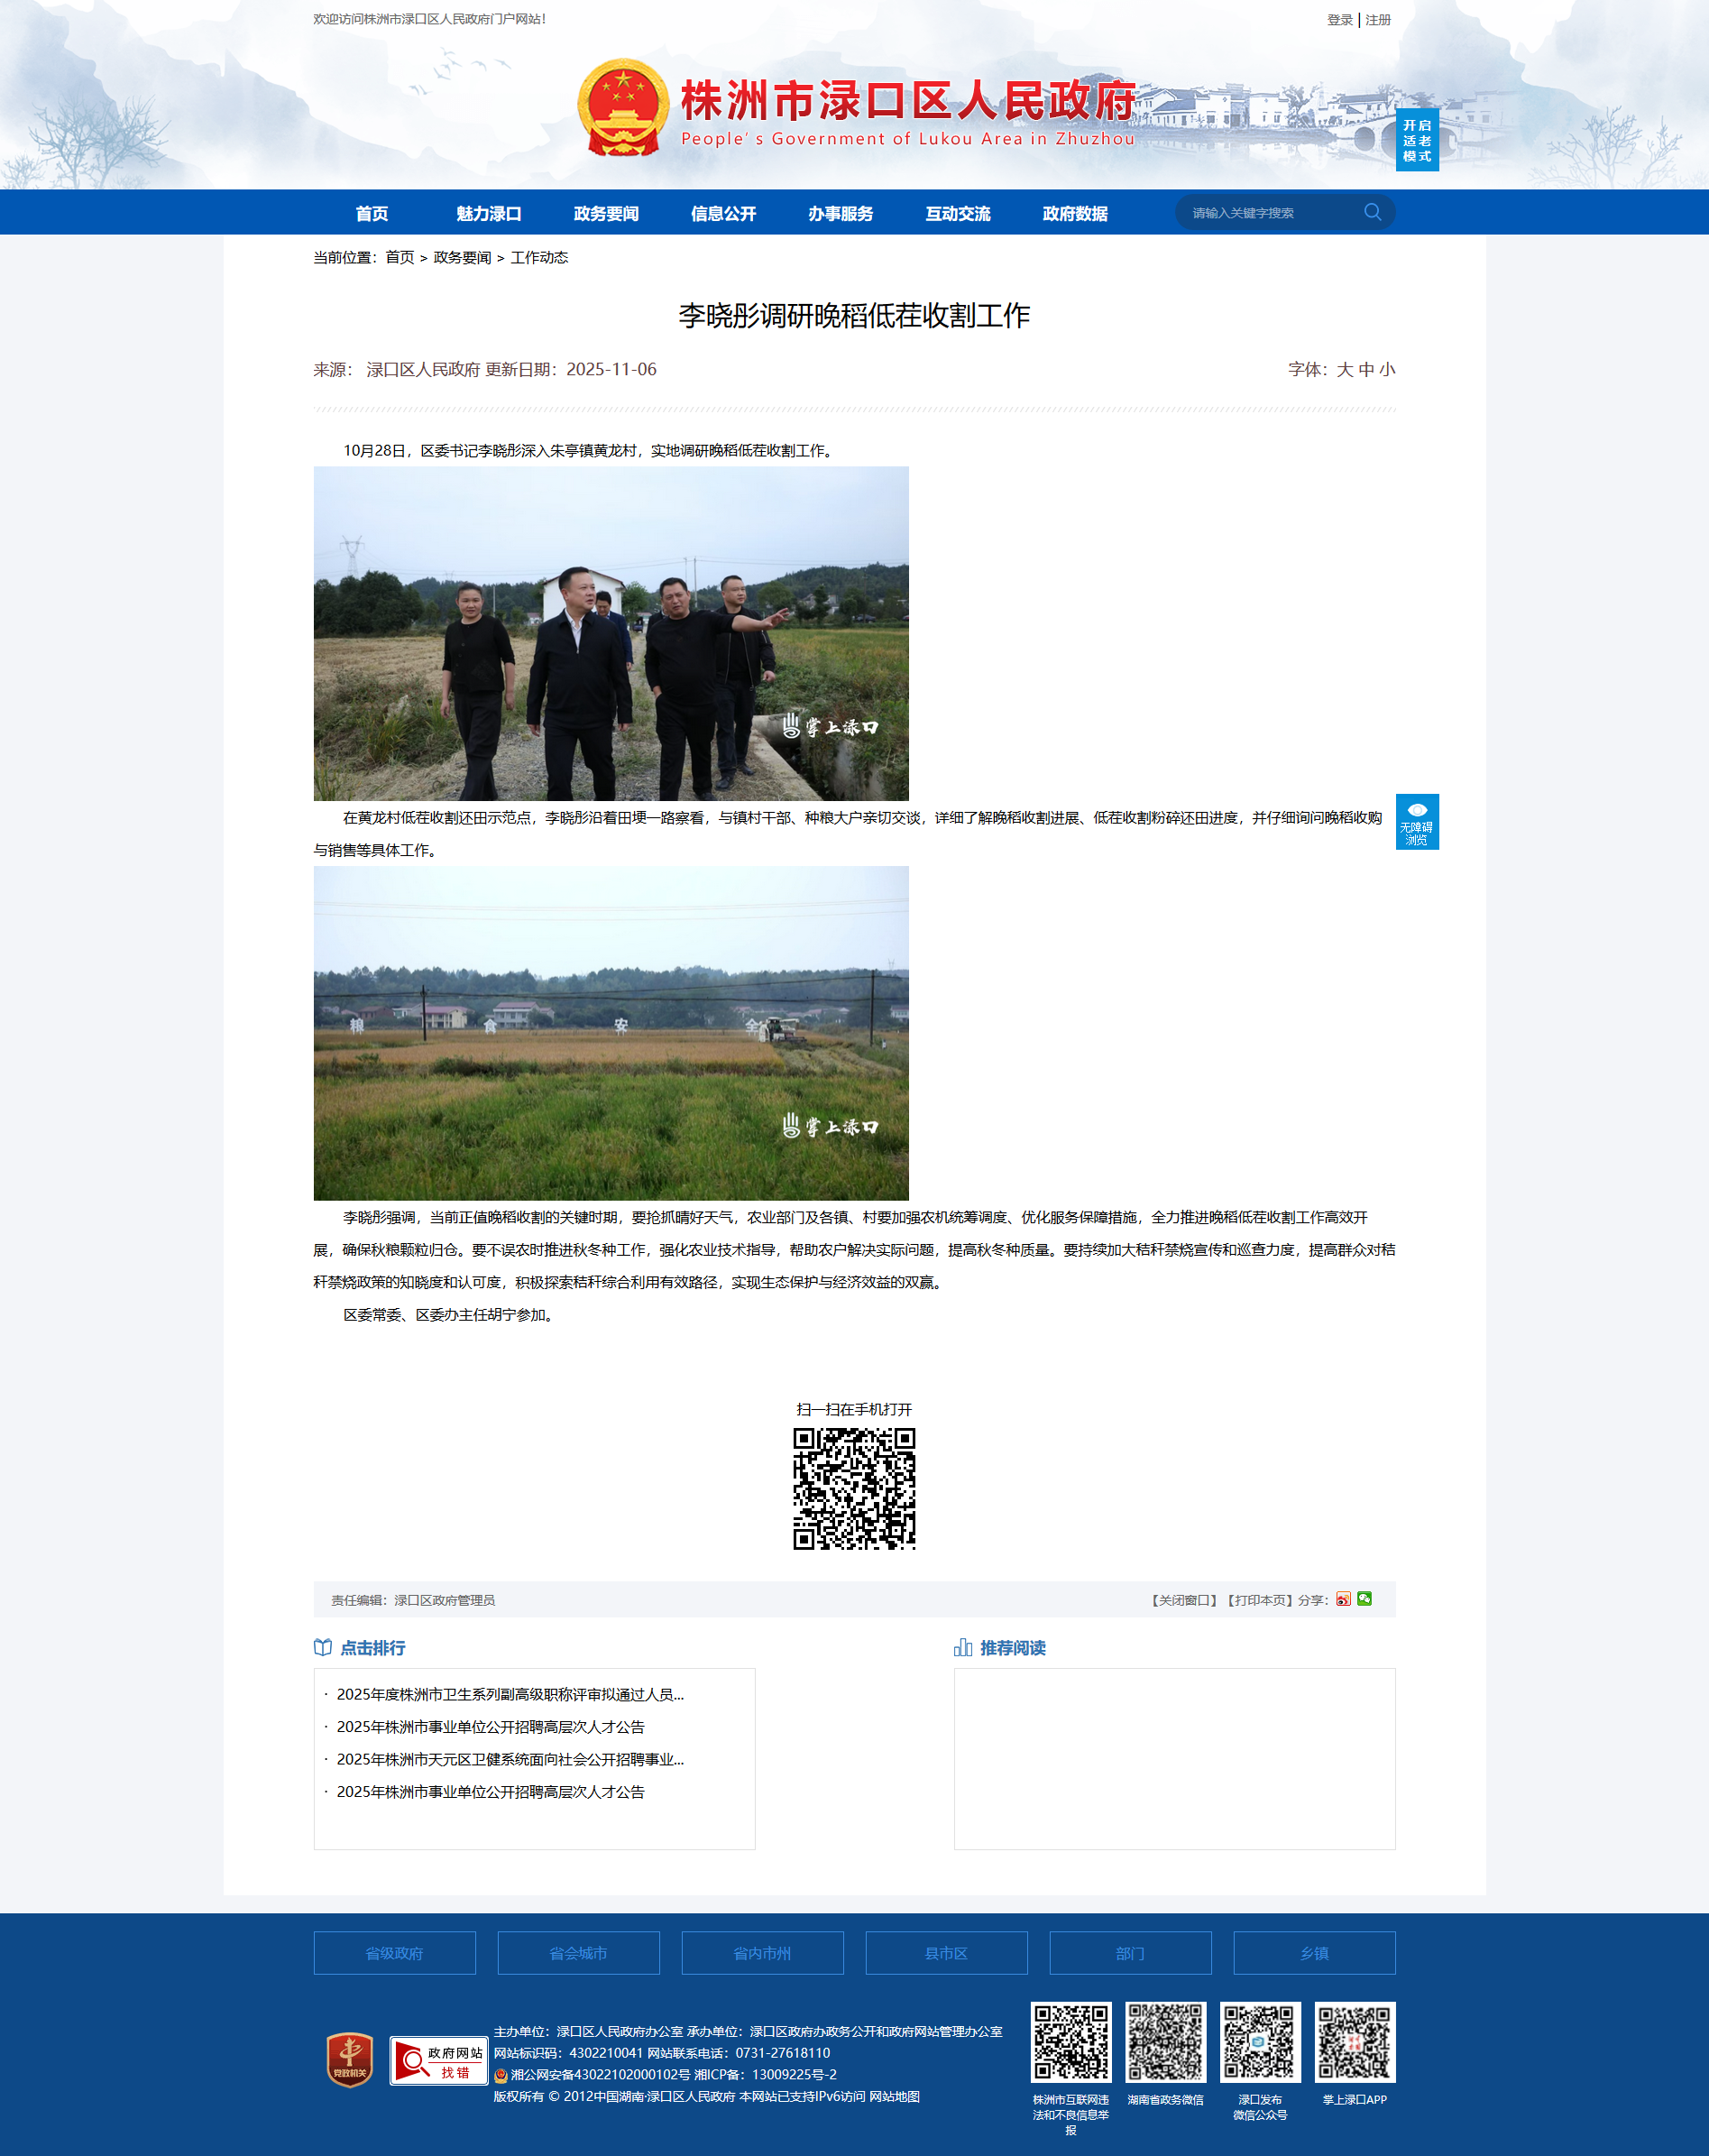The image size is (1709, 2156).
Task: Open the first photo of officials in field
Action: pos(611,633)
